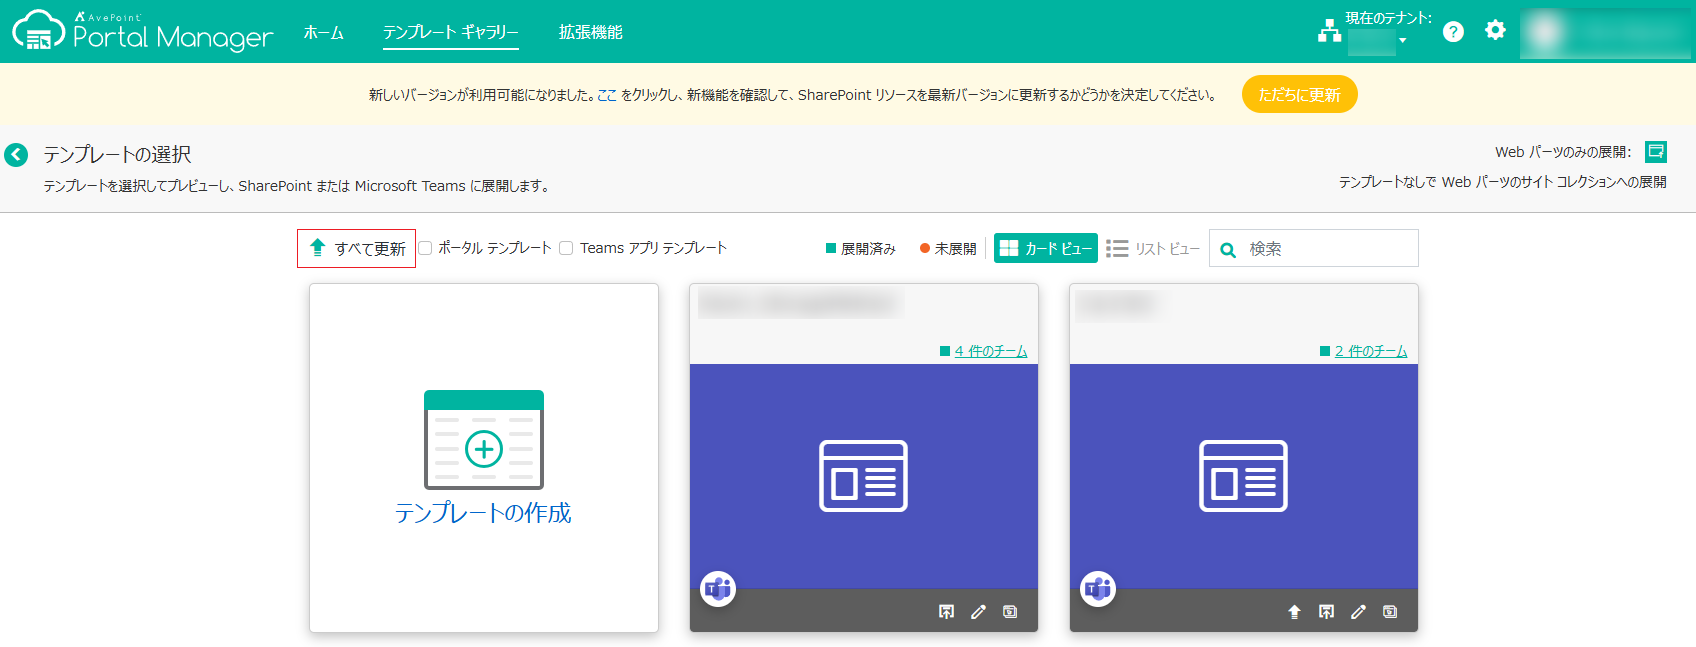1696x647 pixels.
Task: Click the green 展開済み legend marker
Action: coord(831,248)
